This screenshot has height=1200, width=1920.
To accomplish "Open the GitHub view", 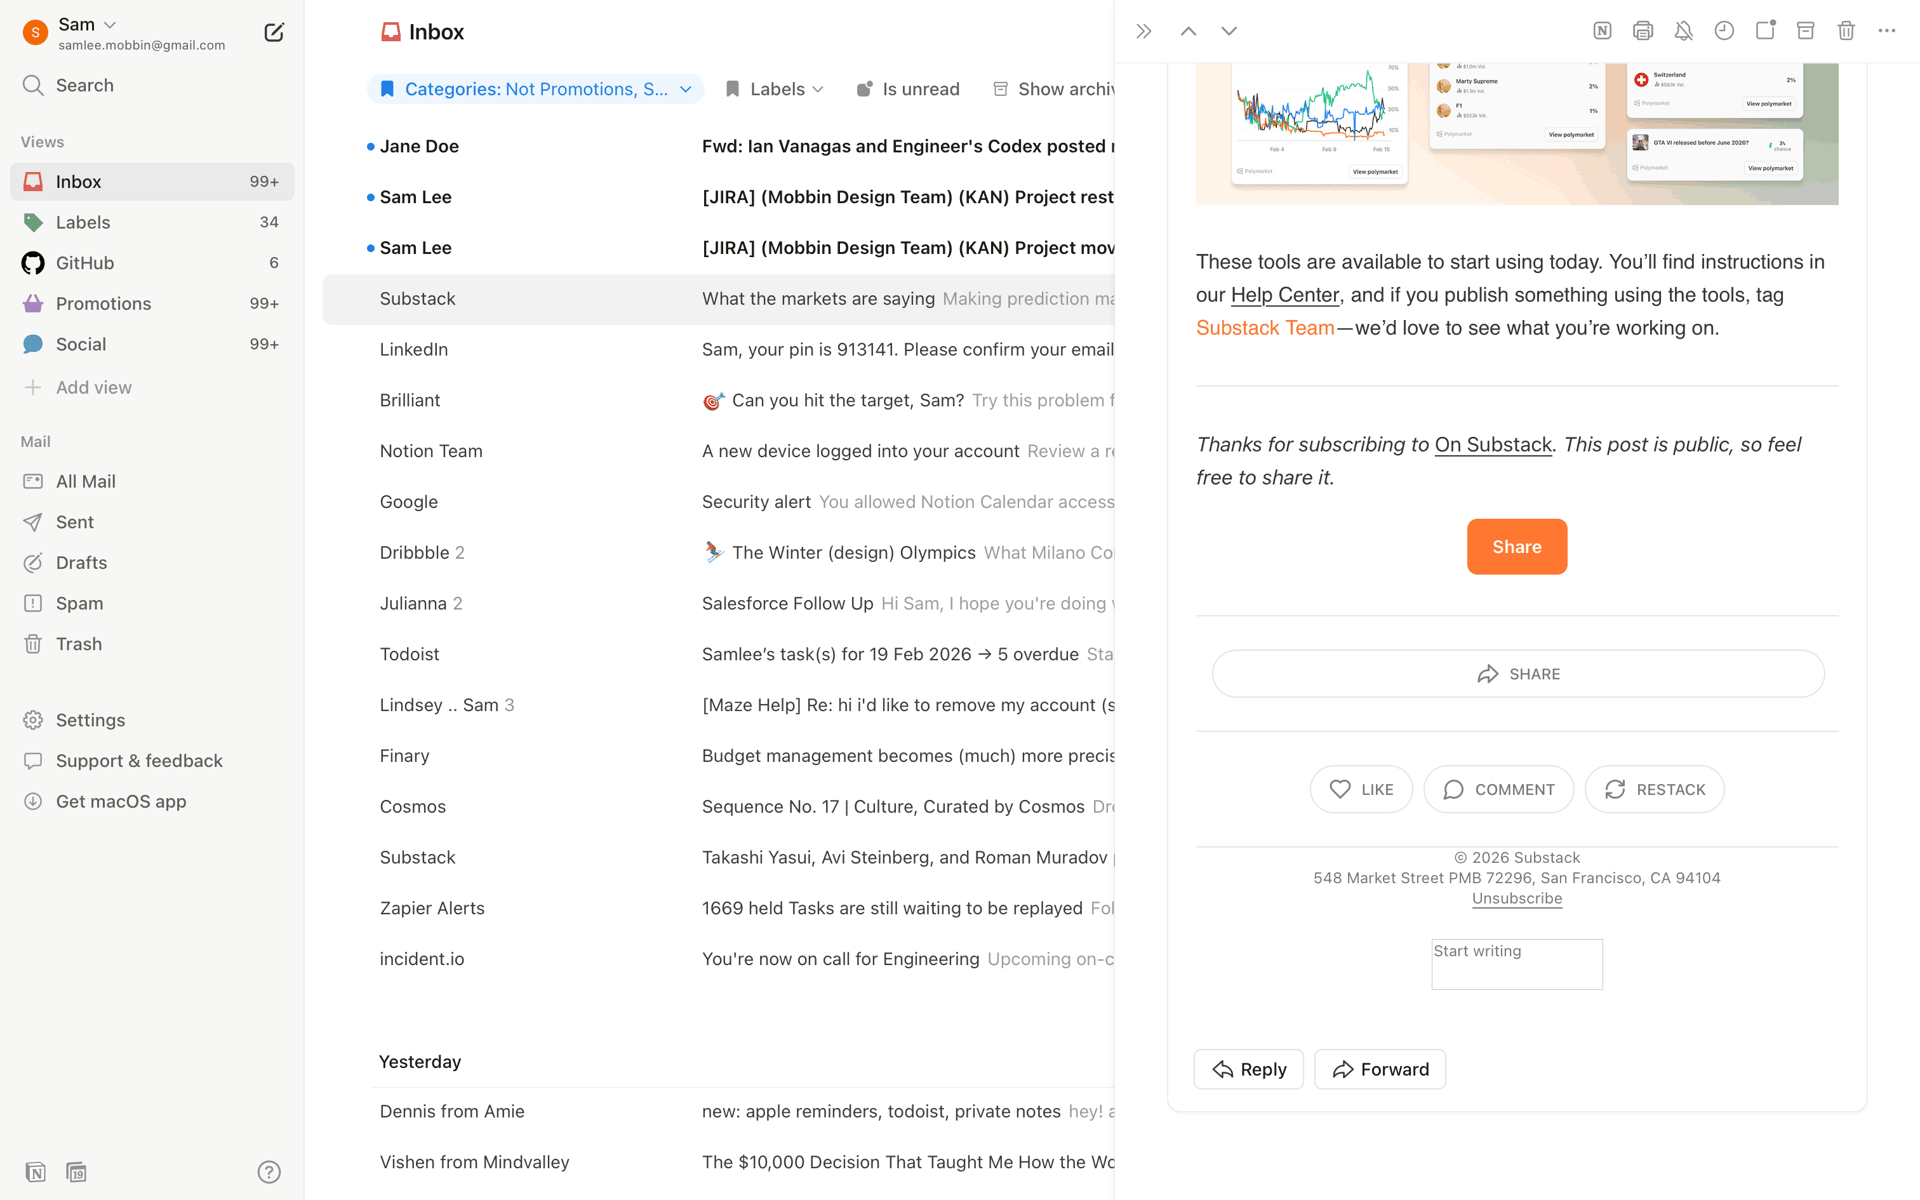I will 152,263.
